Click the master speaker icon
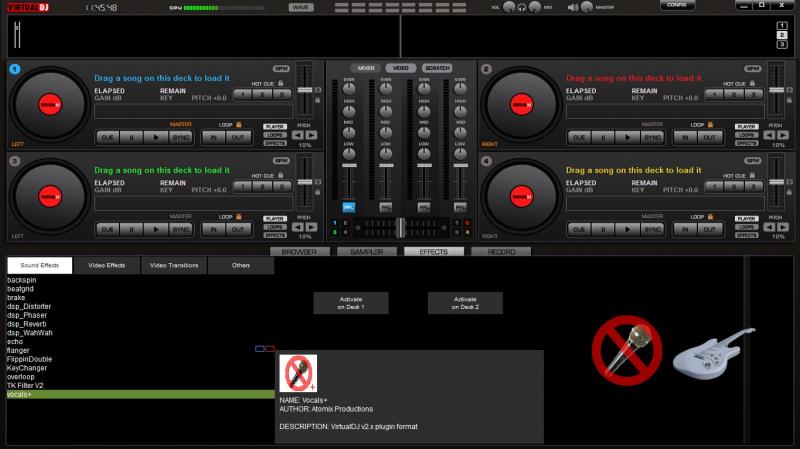The image size is (800, 449). 573,8
